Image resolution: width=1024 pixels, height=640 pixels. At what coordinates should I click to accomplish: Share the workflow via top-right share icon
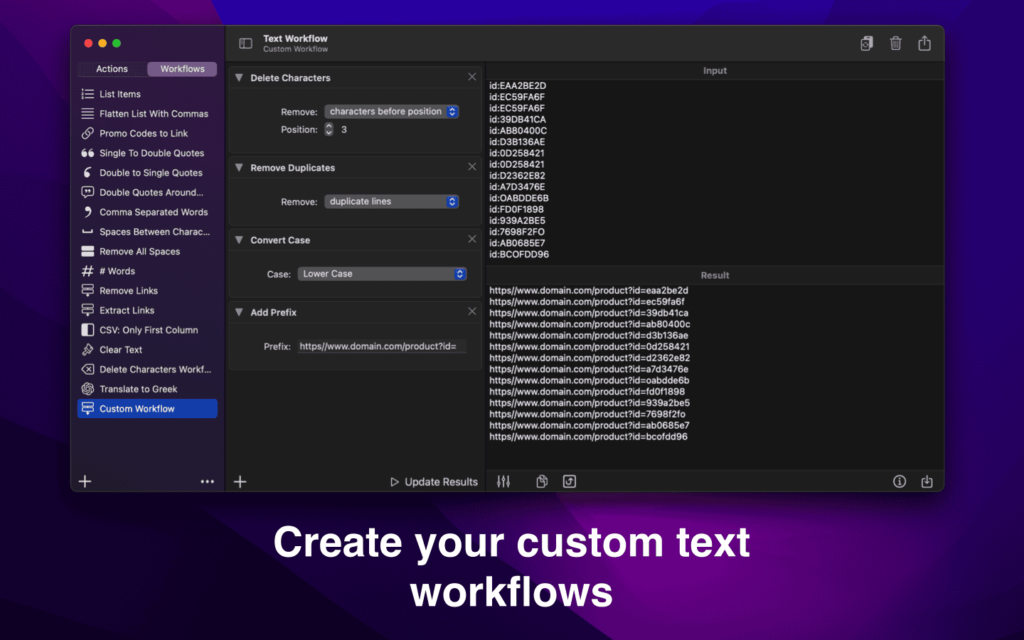[x=925, y=44]
